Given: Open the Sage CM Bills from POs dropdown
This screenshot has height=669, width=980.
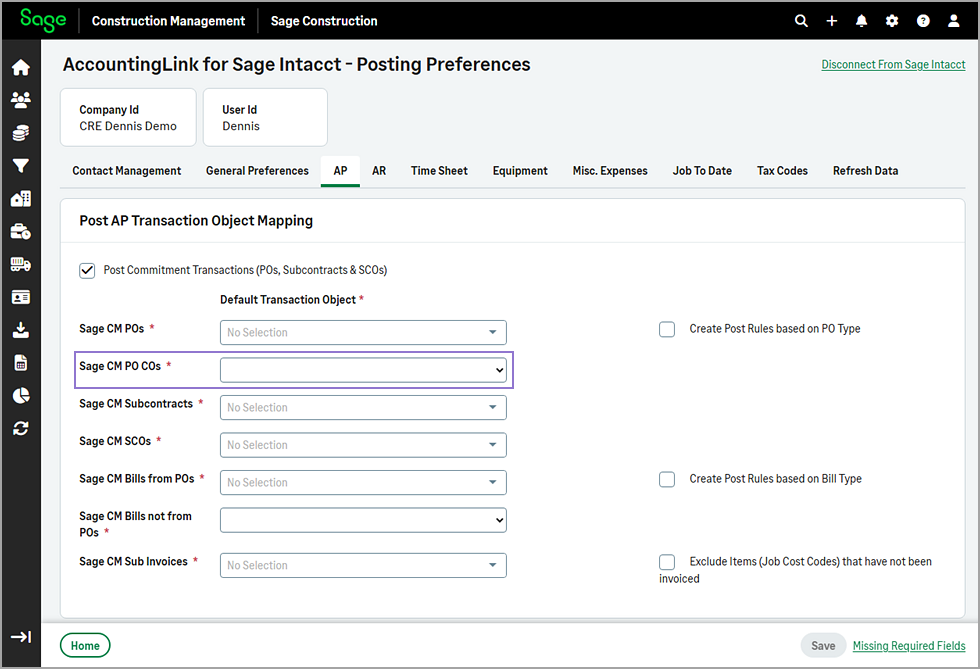Looking at the screenshot, I should [x=363, y=483].
